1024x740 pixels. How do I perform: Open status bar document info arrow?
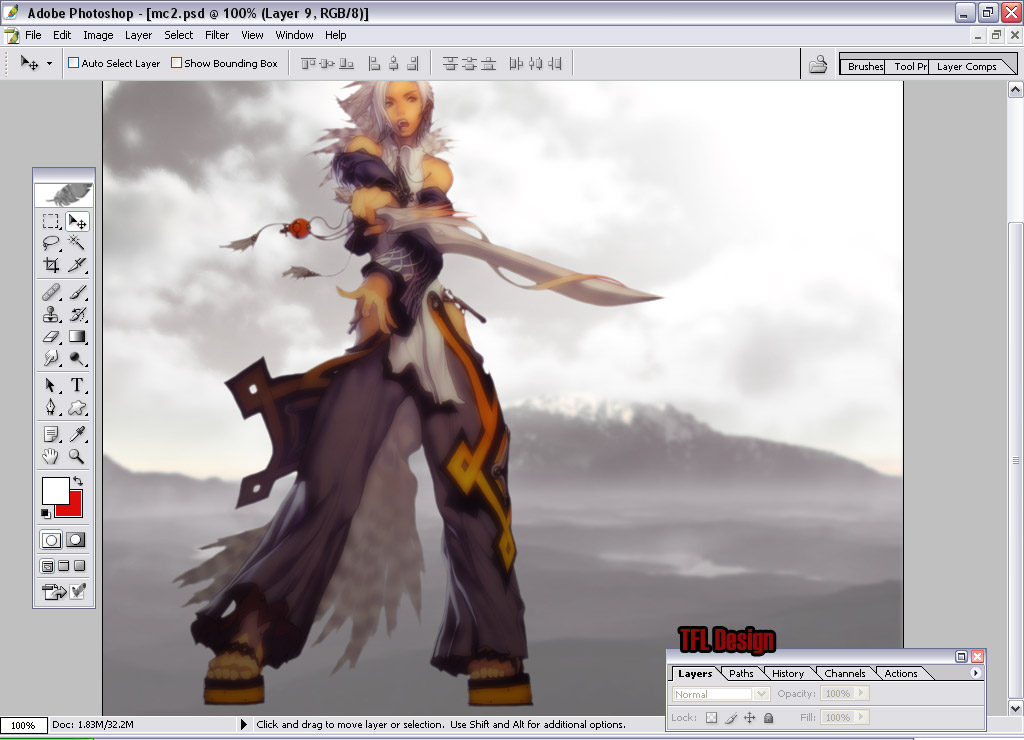pos(244,724)
